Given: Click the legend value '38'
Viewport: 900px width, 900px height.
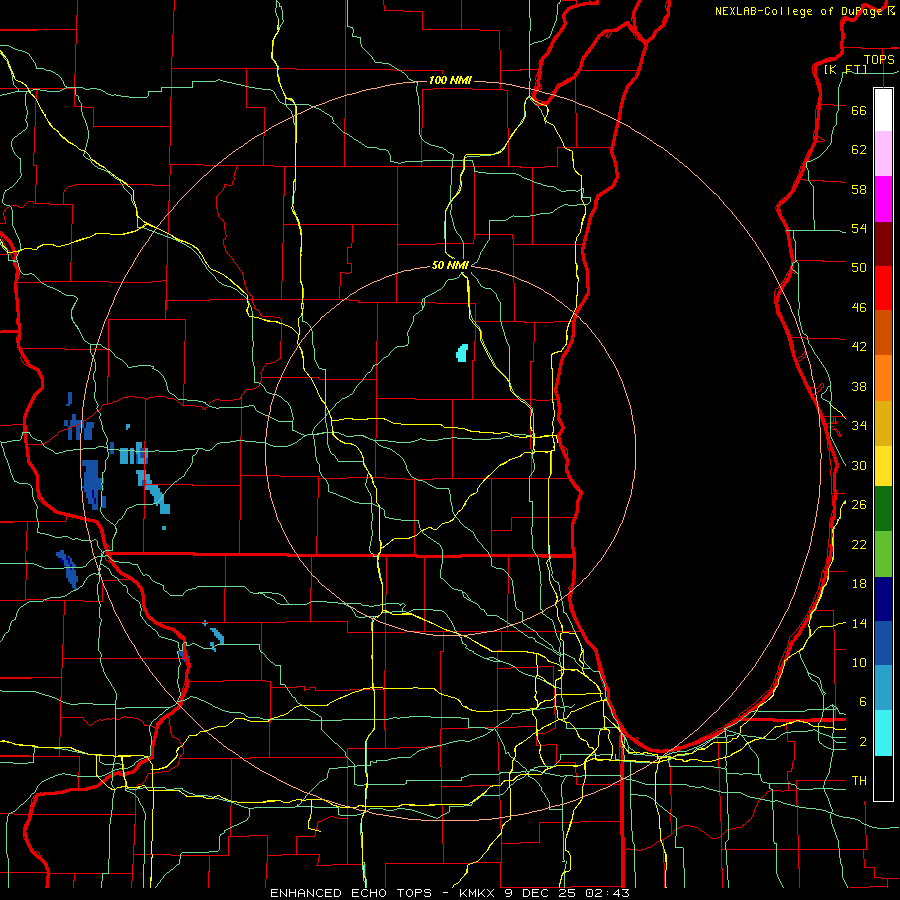Looking at the screenshot, I should (859, 386).
